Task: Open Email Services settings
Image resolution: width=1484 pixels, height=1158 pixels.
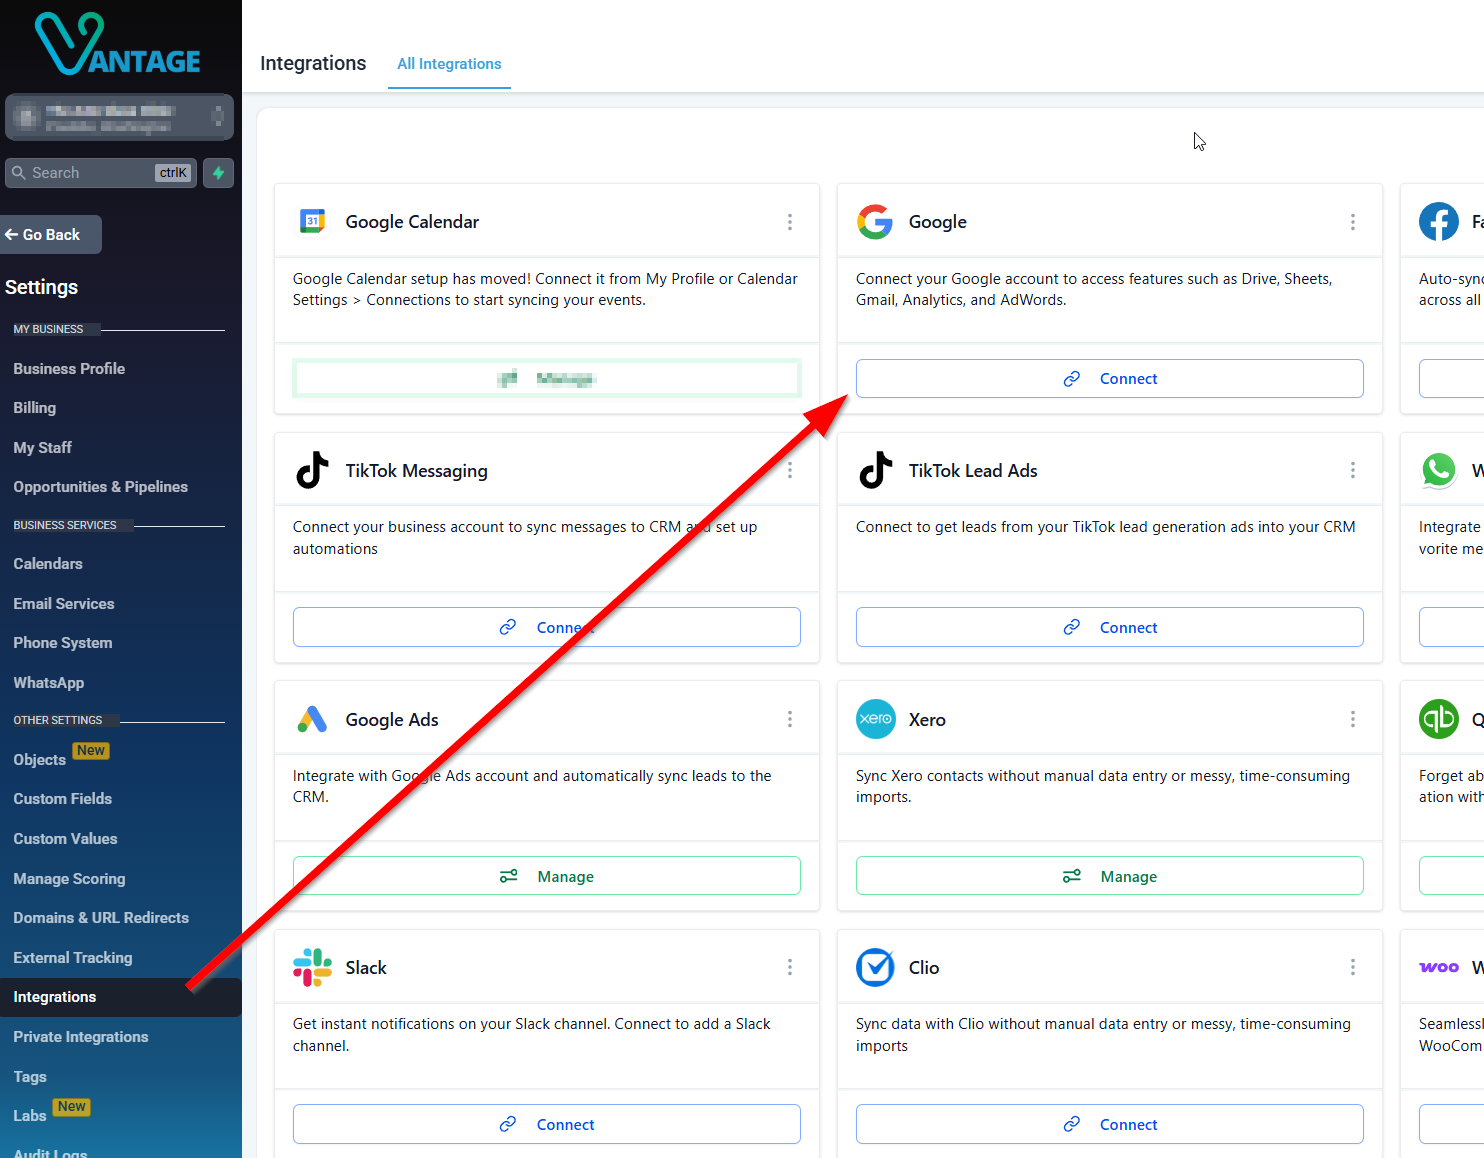Action: click(64, 604)
